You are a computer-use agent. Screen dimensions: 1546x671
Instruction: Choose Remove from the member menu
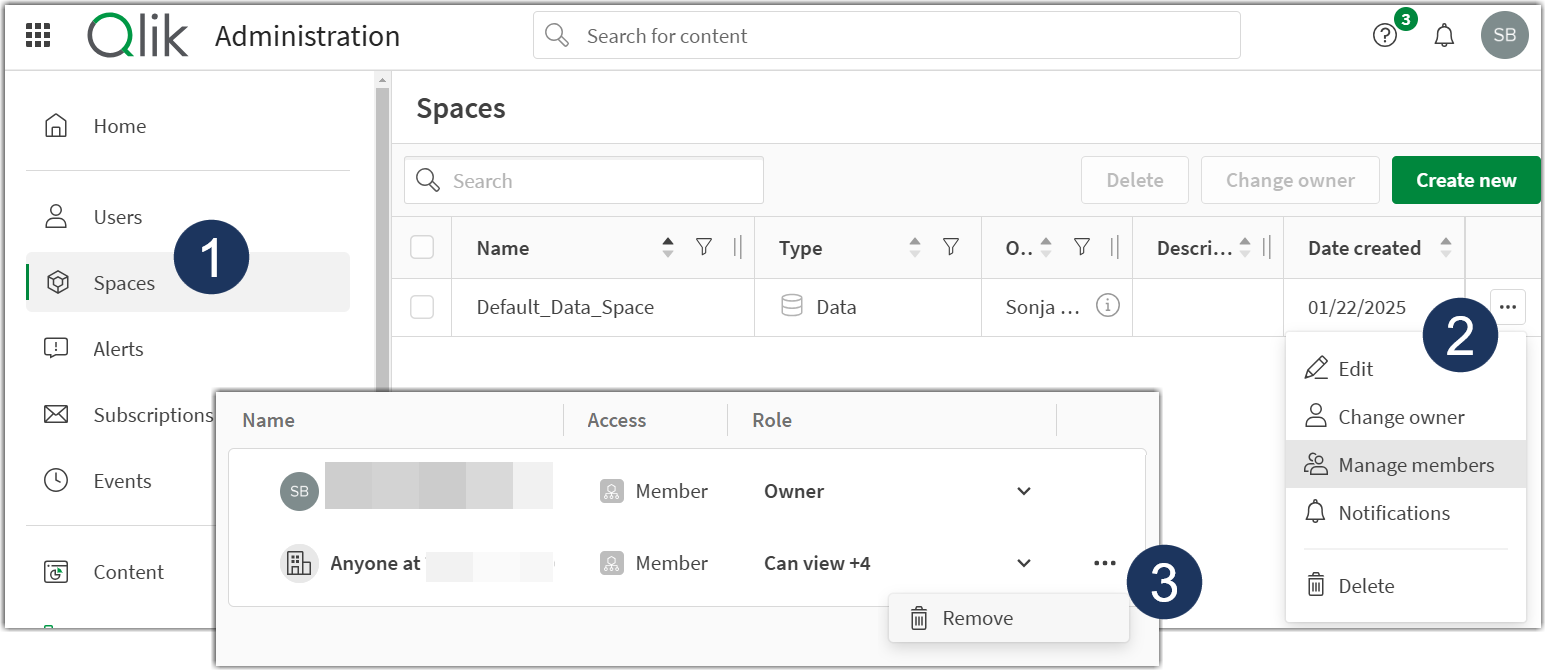tap(1009, 618)
